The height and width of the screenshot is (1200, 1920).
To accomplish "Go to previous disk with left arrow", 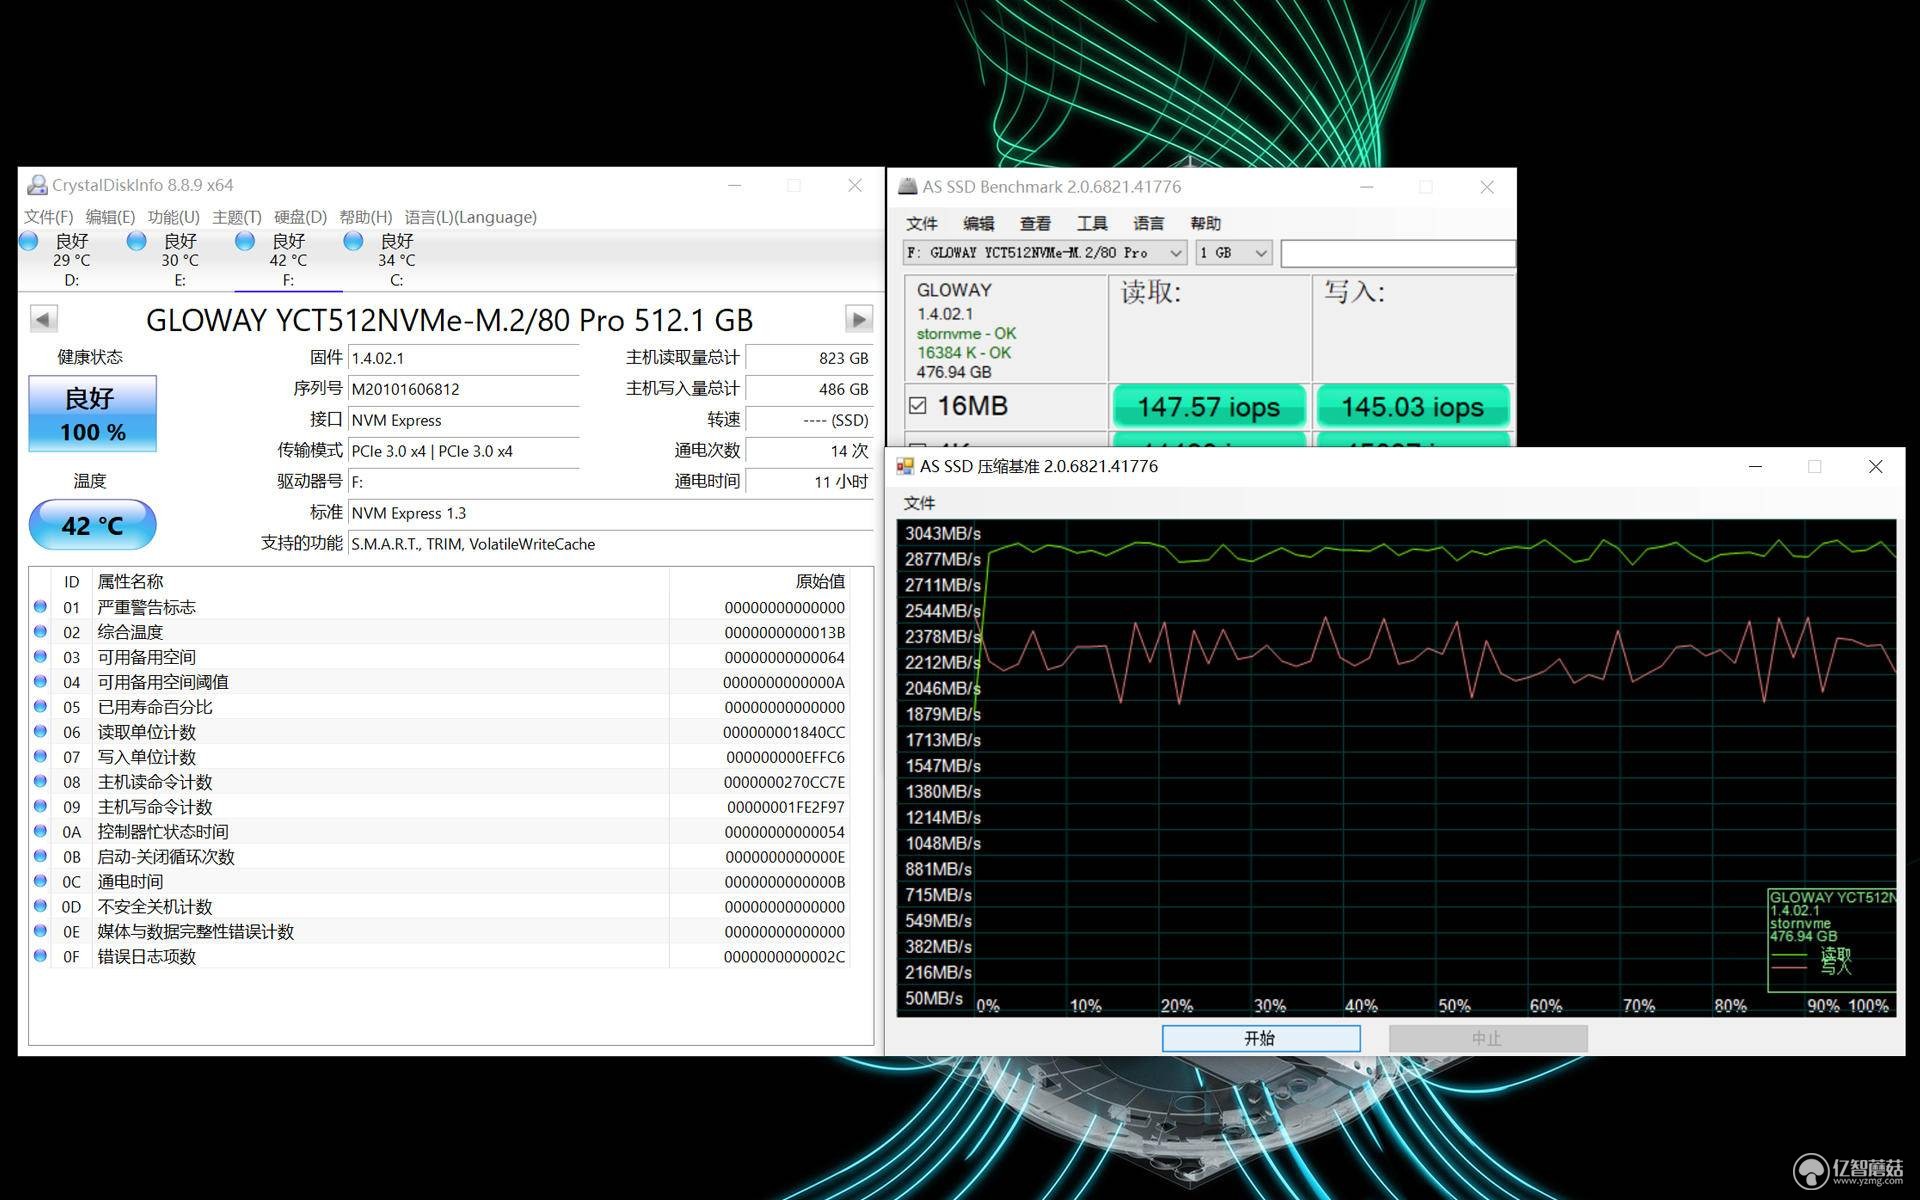I will click(43, 319).
